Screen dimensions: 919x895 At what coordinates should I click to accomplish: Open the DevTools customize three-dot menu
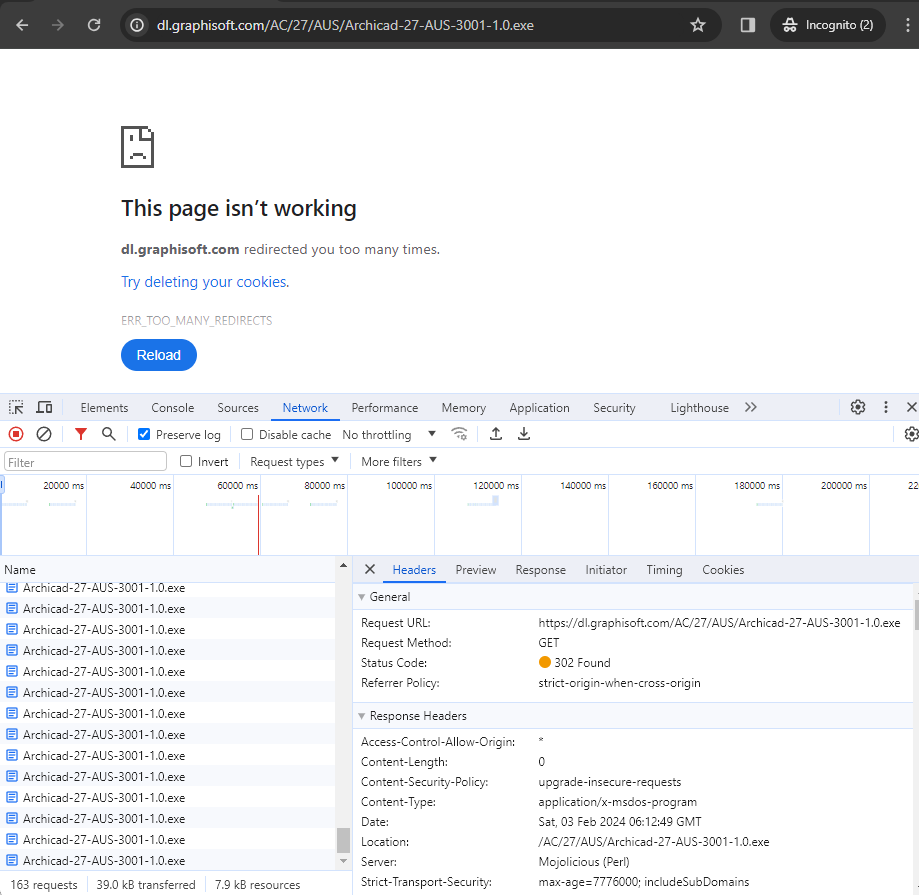pos(886,407)
